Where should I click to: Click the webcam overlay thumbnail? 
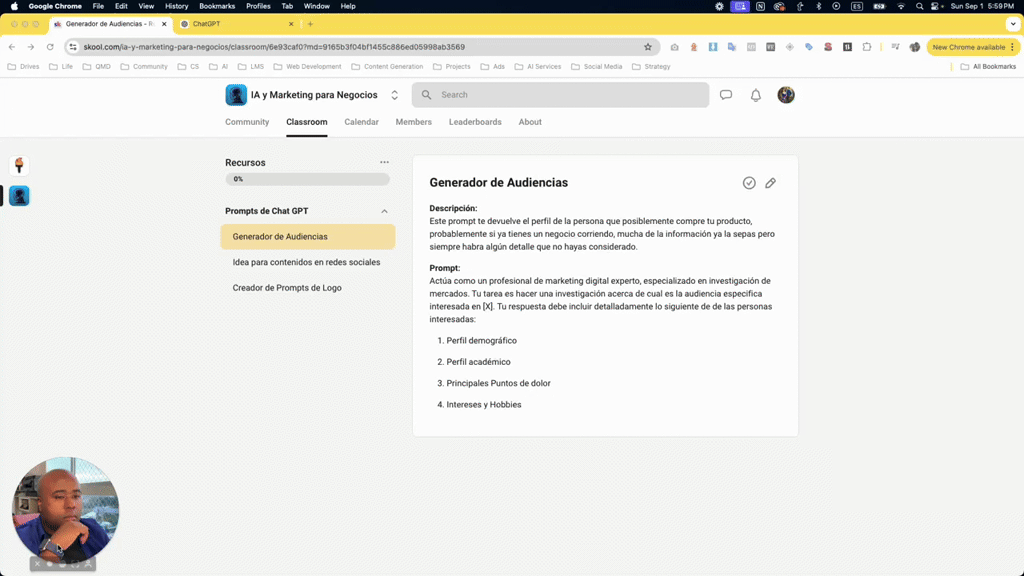(65, 509)
